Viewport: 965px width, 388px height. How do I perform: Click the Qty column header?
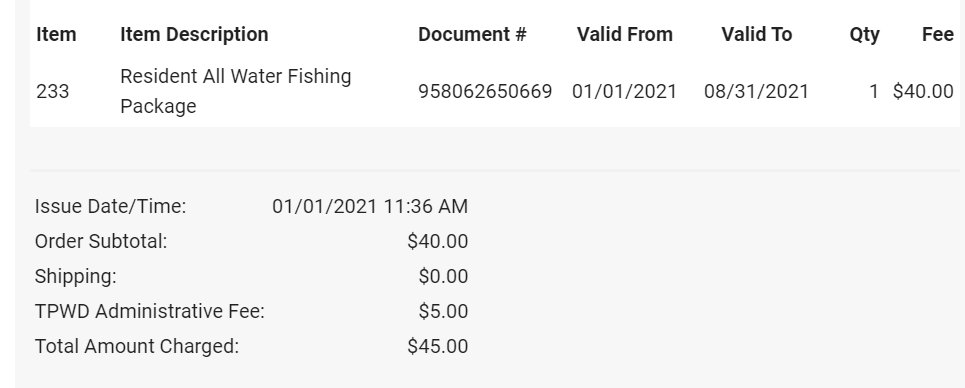(x=865, y=35)
